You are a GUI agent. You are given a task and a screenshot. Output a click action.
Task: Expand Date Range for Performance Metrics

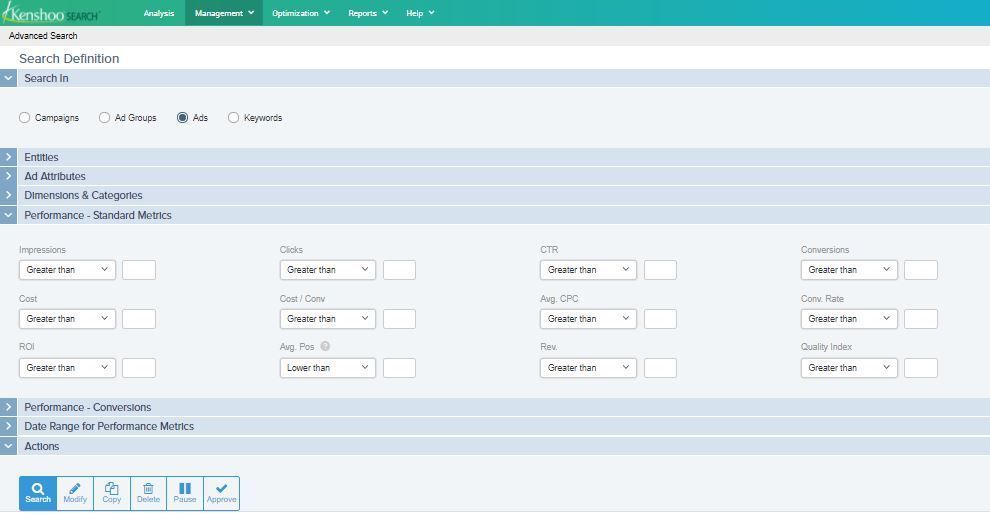click(x=8, y=426)
